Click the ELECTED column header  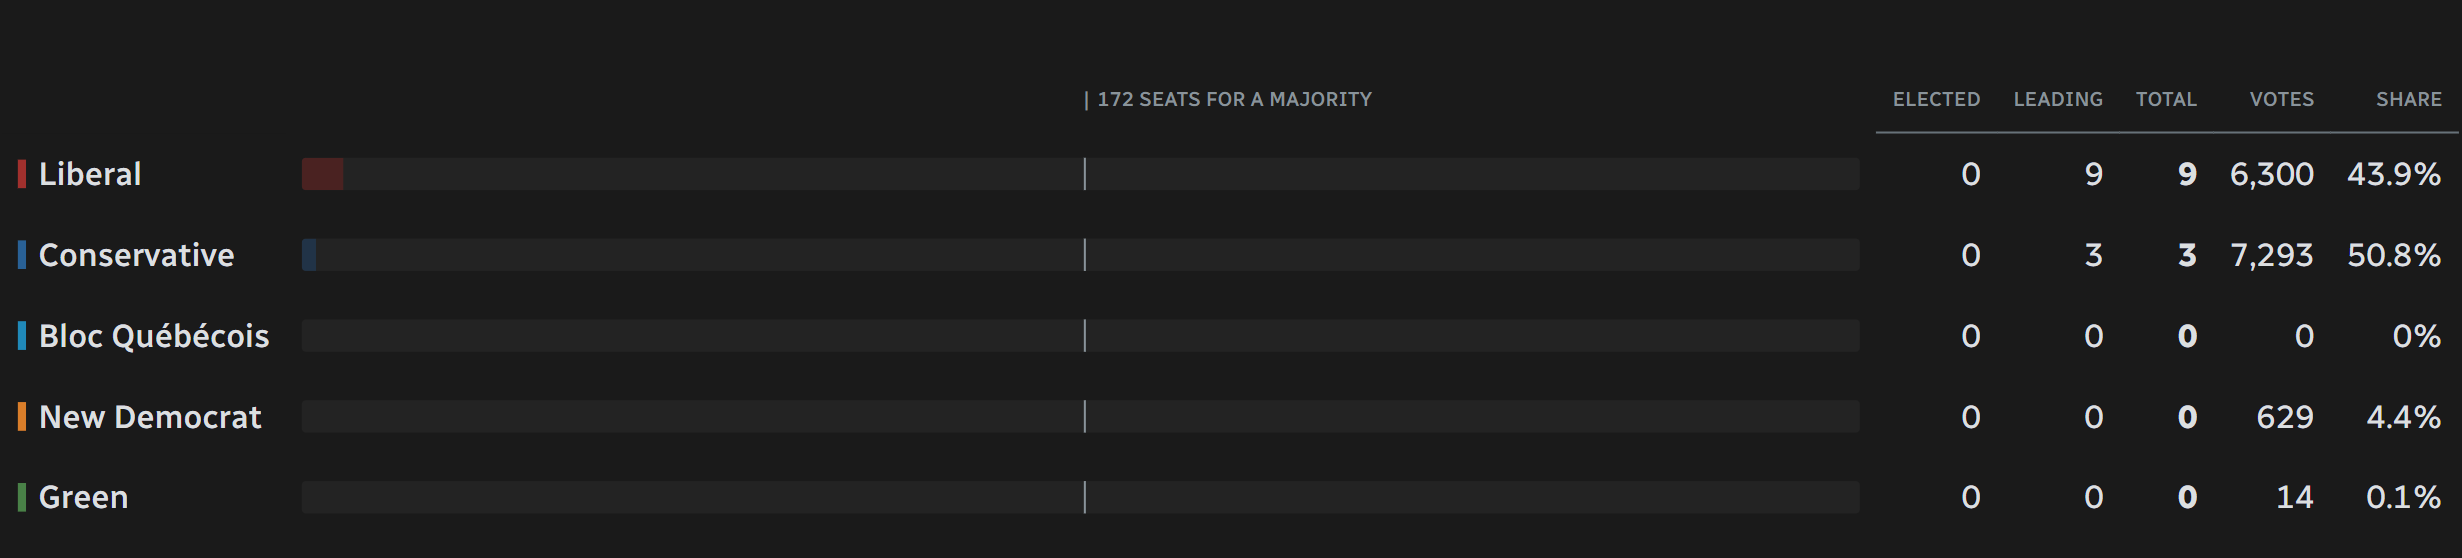1936,99
